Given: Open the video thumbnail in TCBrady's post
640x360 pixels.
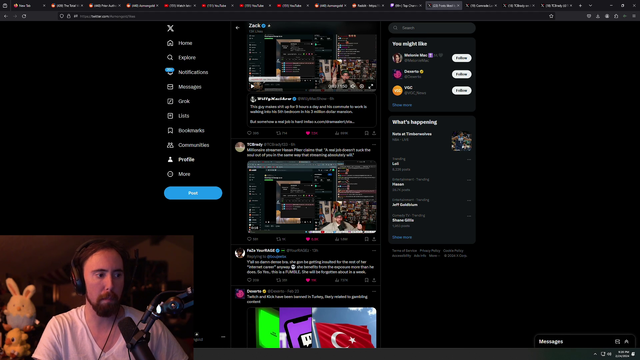Looking at the screenshot, I should 312,197.
